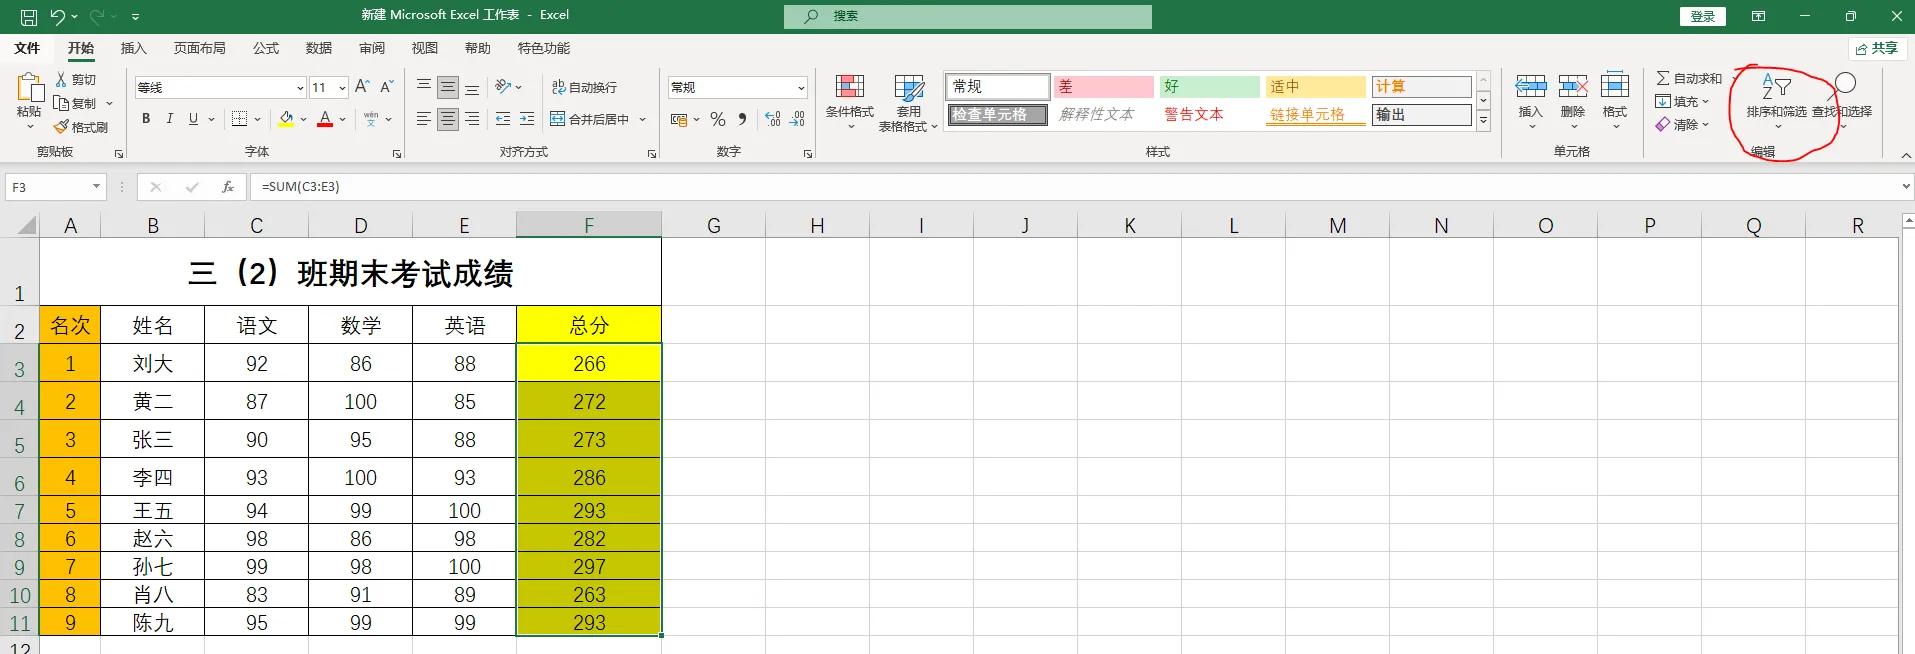Click the Format Painter (格式刷) icon
This screenshot has width=1915, height=654.
[x=62, y=127]
